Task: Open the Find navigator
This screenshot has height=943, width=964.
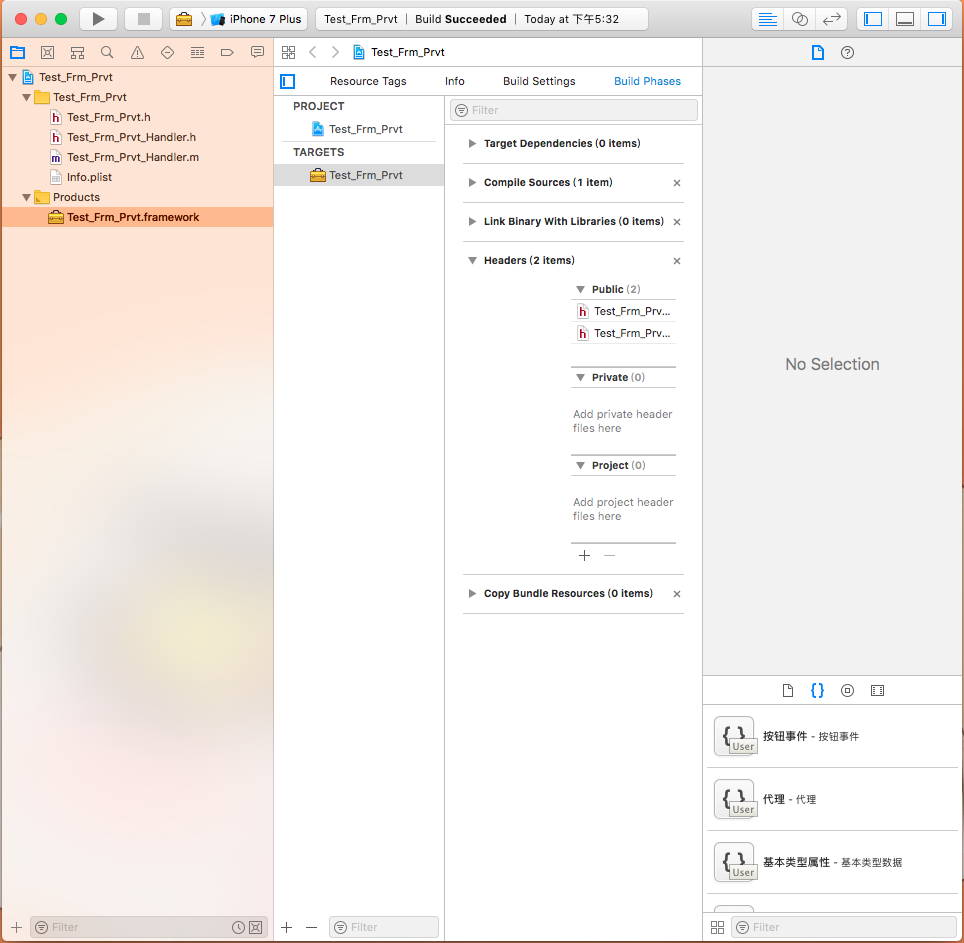Action: [107, 52]
